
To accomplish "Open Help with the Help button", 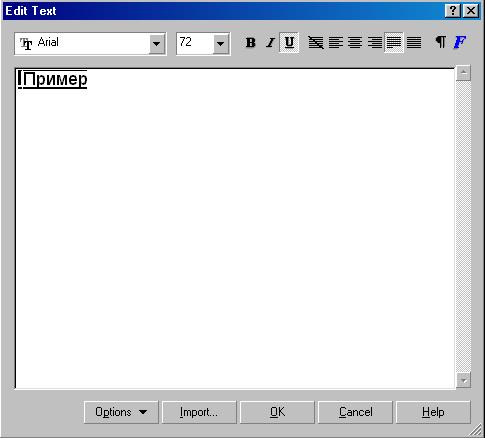I will [433, 412].
